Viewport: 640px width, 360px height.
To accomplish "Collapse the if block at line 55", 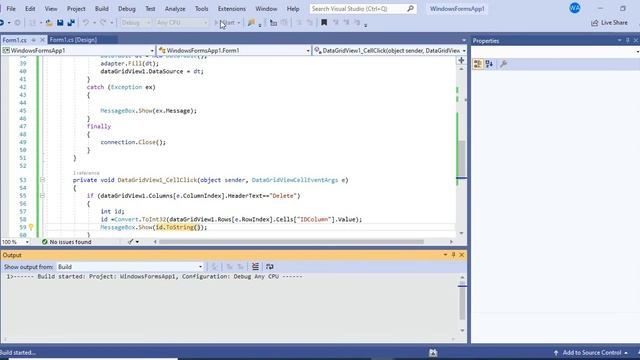I will point(42,196).
